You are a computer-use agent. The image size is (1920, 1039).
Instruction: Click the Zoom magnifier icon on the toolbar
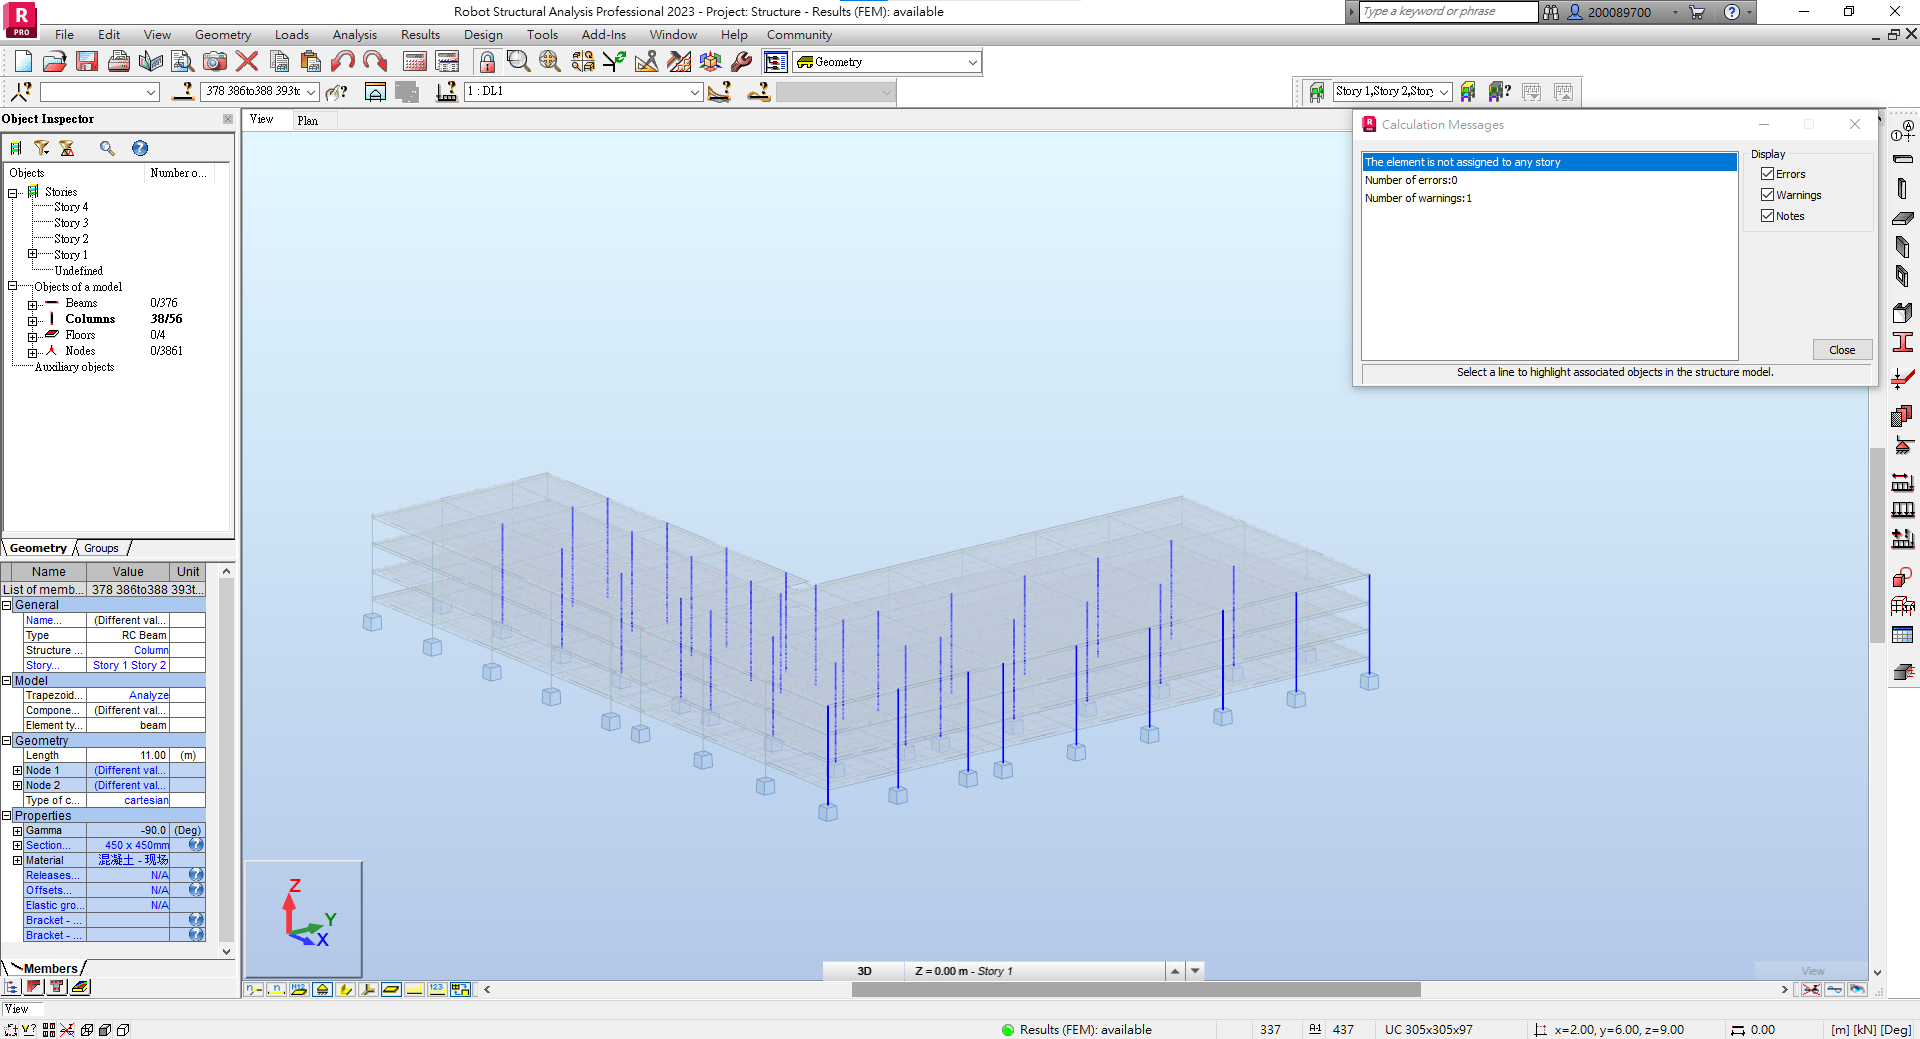pos(517,61)
